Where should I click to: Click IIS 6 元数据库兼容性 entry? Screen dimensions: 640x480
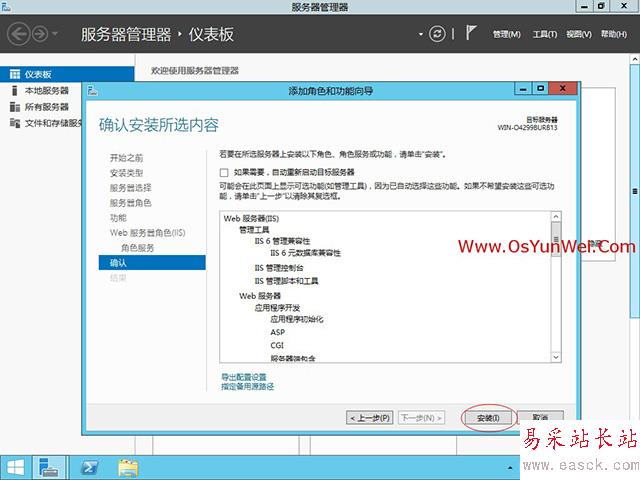(x=305, y=253)
